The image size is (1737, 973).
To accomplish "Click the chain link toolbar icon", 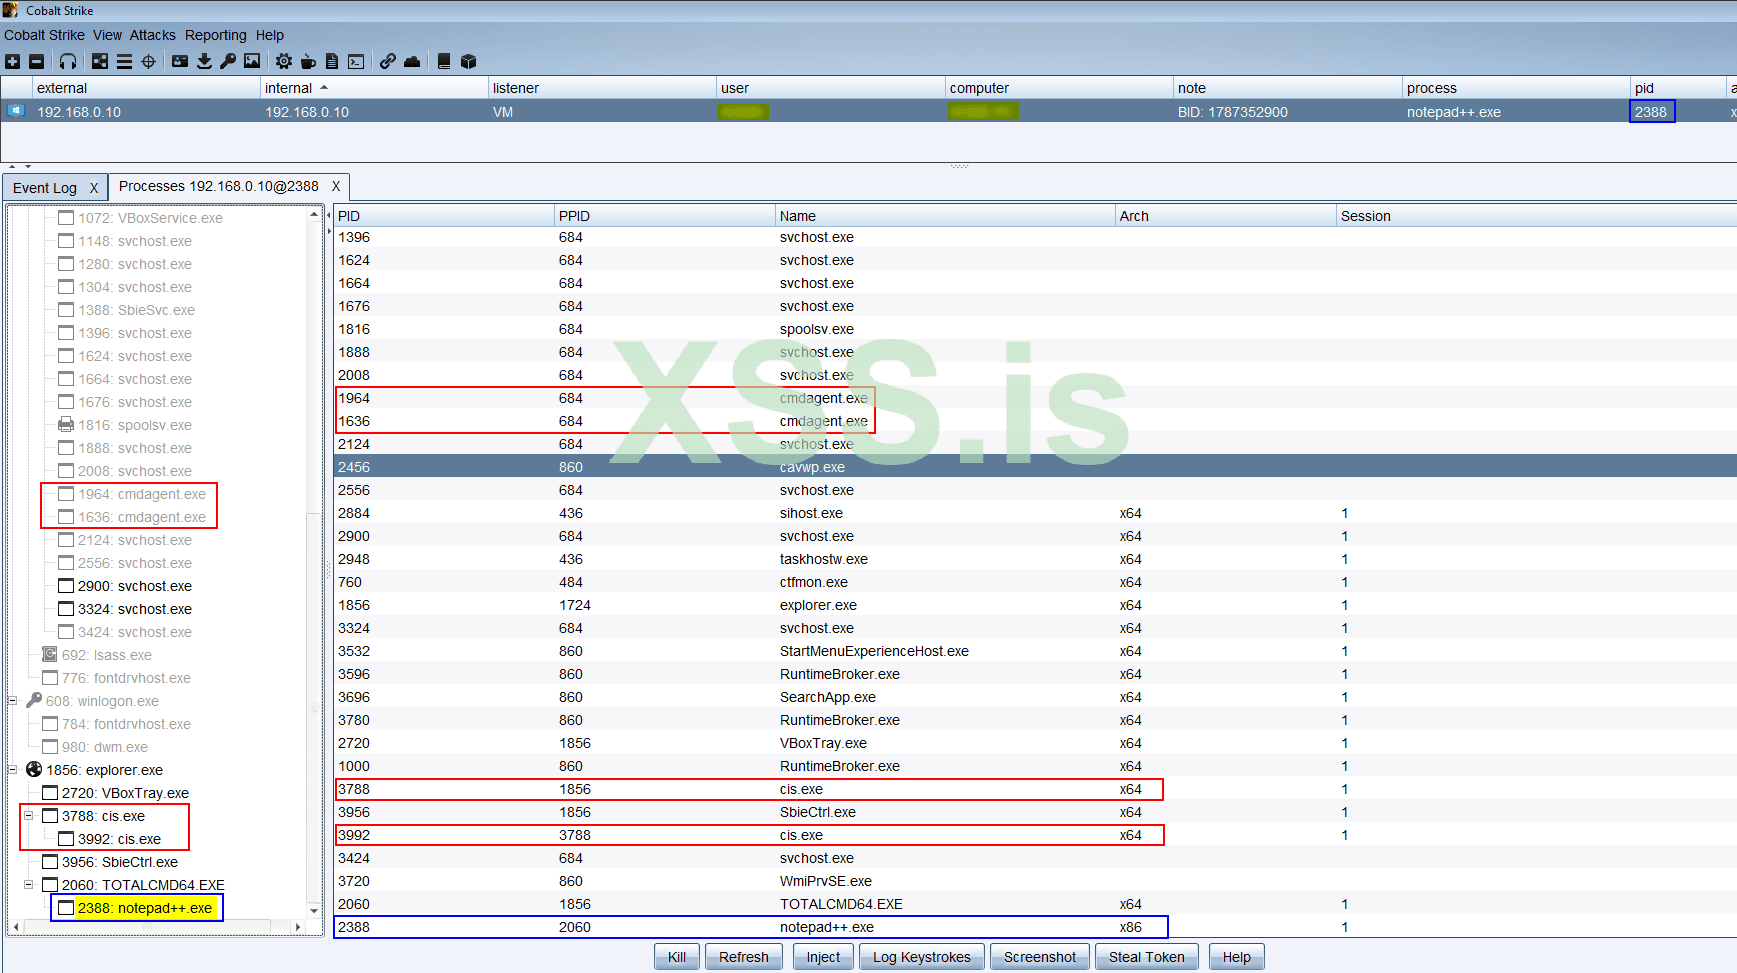I will pos(387,62).
